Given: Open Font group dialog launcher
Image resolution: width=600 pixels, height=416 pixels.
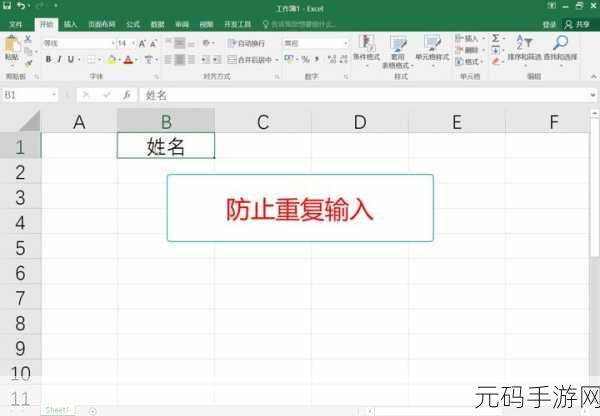Looking at the screenshot, I should 156,77.
